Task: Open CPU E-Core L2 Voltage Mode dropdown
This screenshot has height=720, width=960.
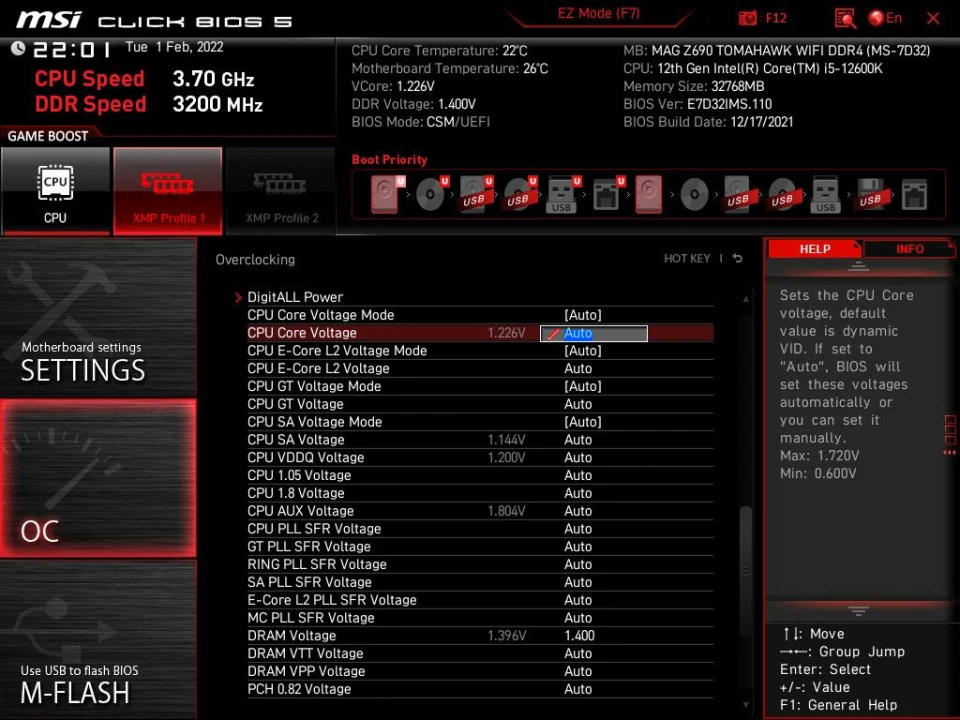Action: point(583,350)
